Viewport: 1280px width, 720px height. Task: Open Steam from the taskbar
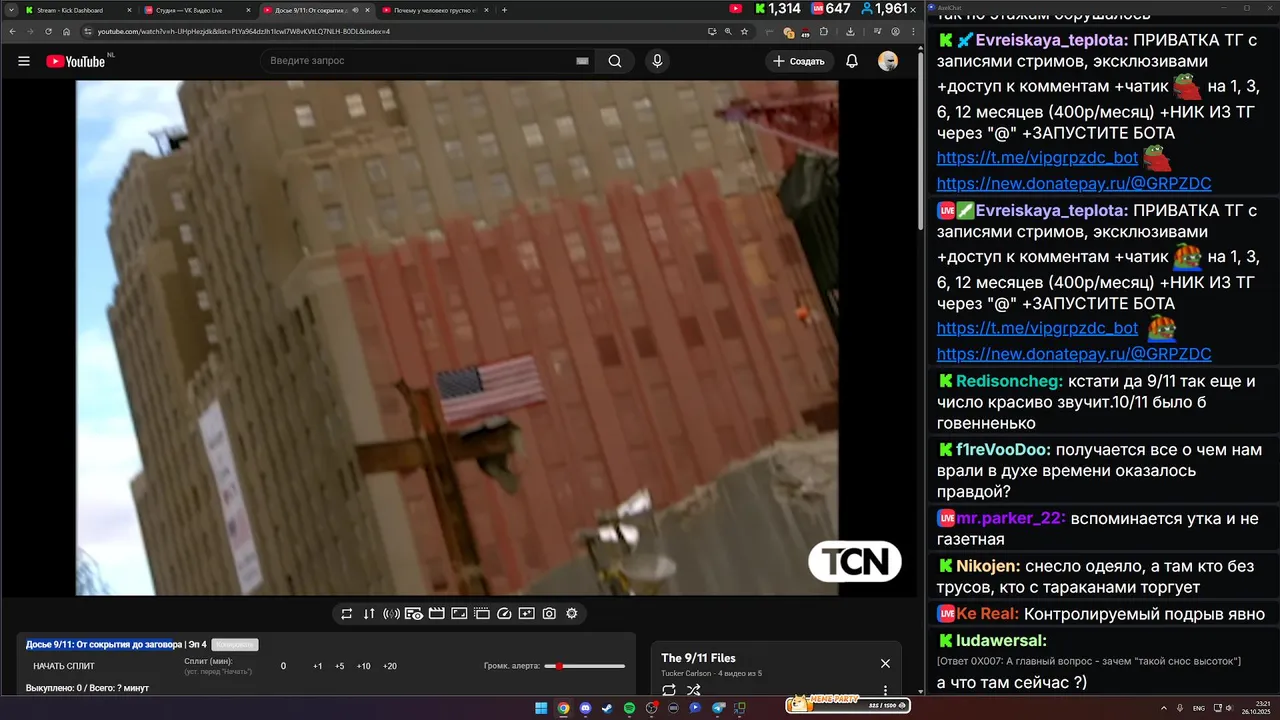coord(607,708)
